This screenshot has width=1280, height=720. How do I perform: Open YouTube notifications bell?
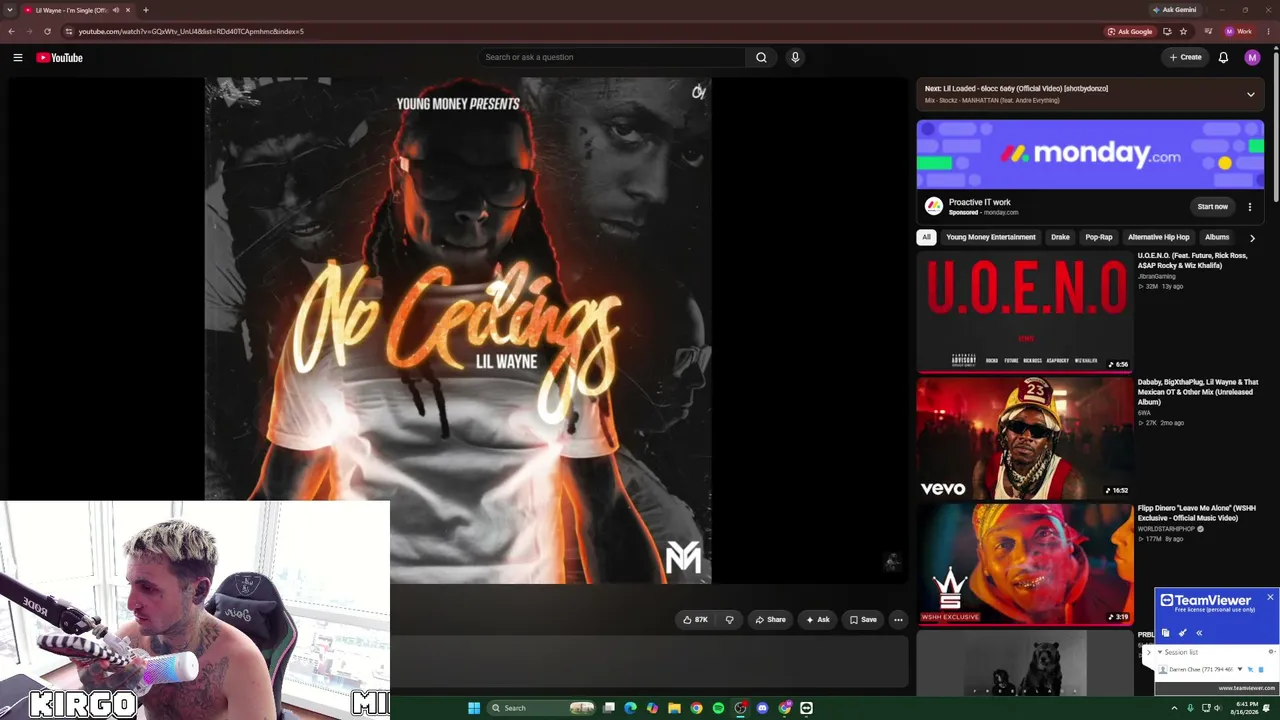pyautogui.click(x=1223, y=58)
